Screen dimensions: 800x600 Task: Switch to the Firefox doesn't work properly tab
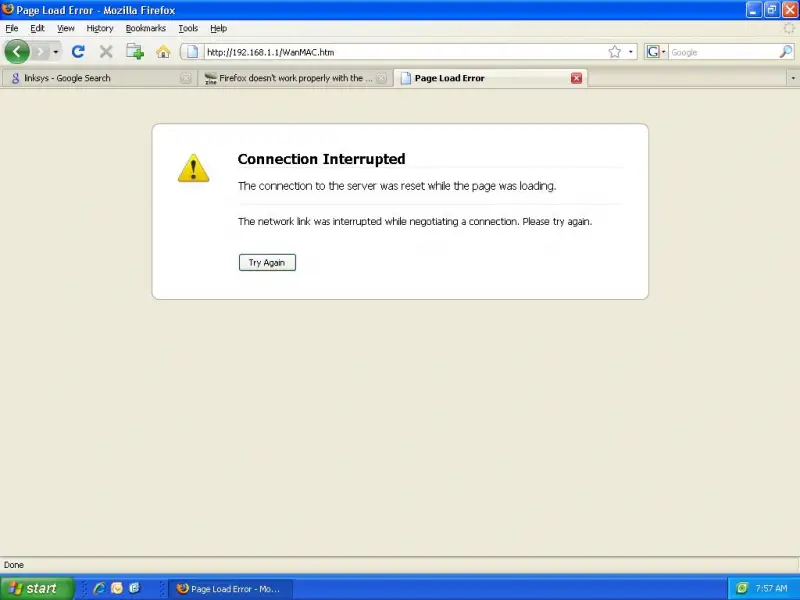(288, 78)
